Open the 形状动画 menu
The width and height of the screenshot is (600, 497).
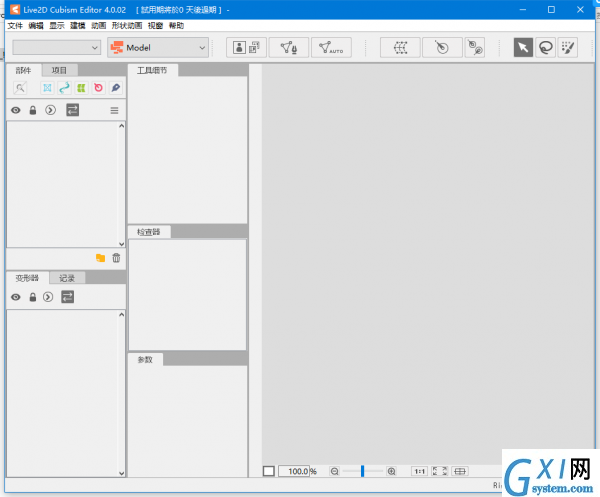pyautogui.click(x=127, y=26)
